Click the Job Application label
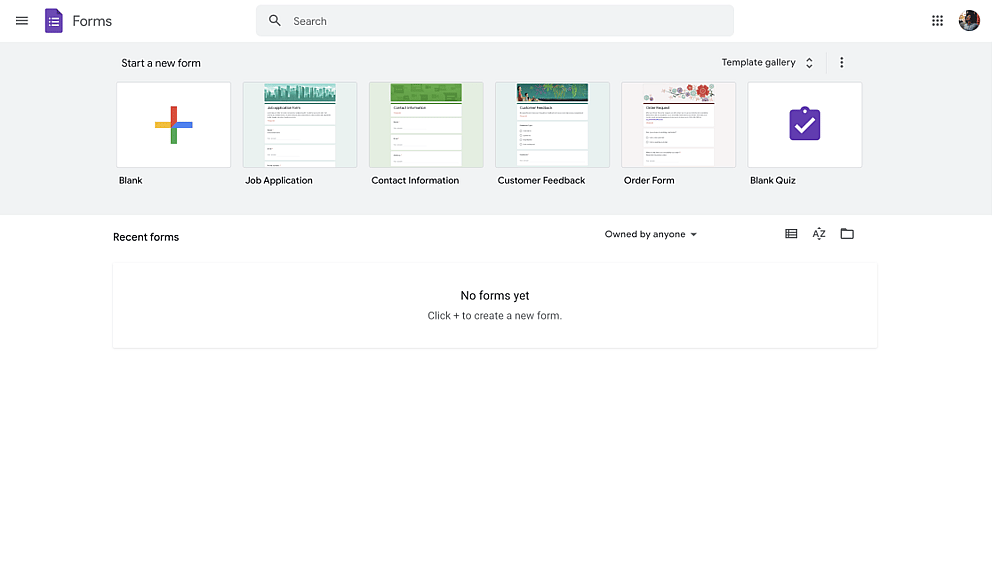The width and height of the screenshot is (1000, 570). pyautogui.click(x=279, y=180)
